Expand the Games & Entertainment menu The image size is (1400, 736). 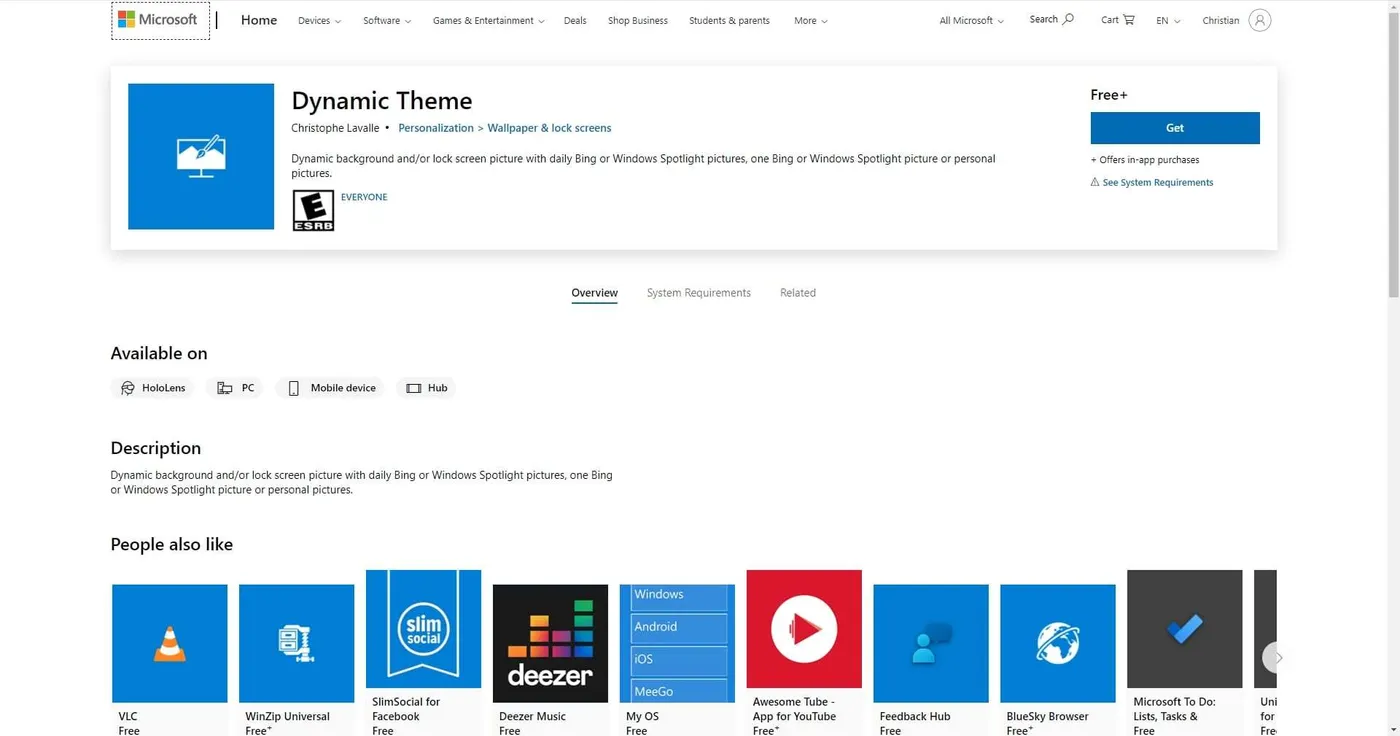point(489,20)
